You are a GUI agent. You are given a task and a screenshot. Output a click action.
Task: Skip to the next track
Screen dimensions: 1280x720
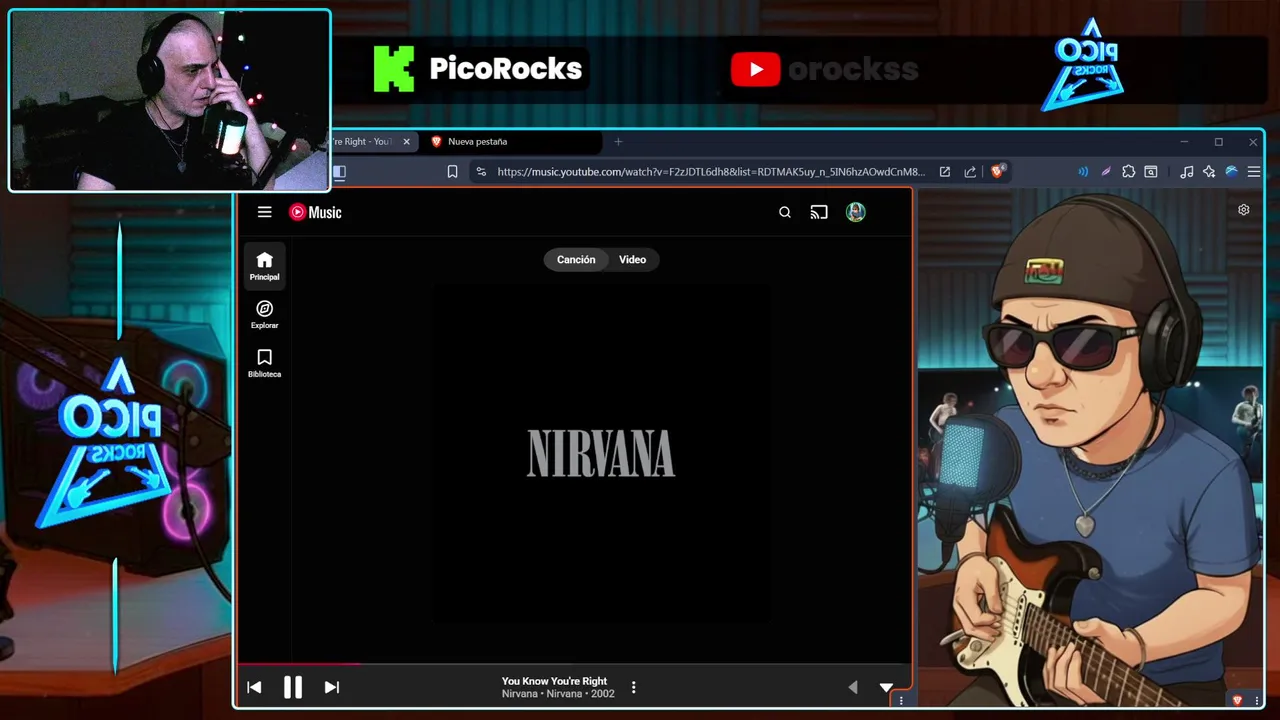point(332,687)
